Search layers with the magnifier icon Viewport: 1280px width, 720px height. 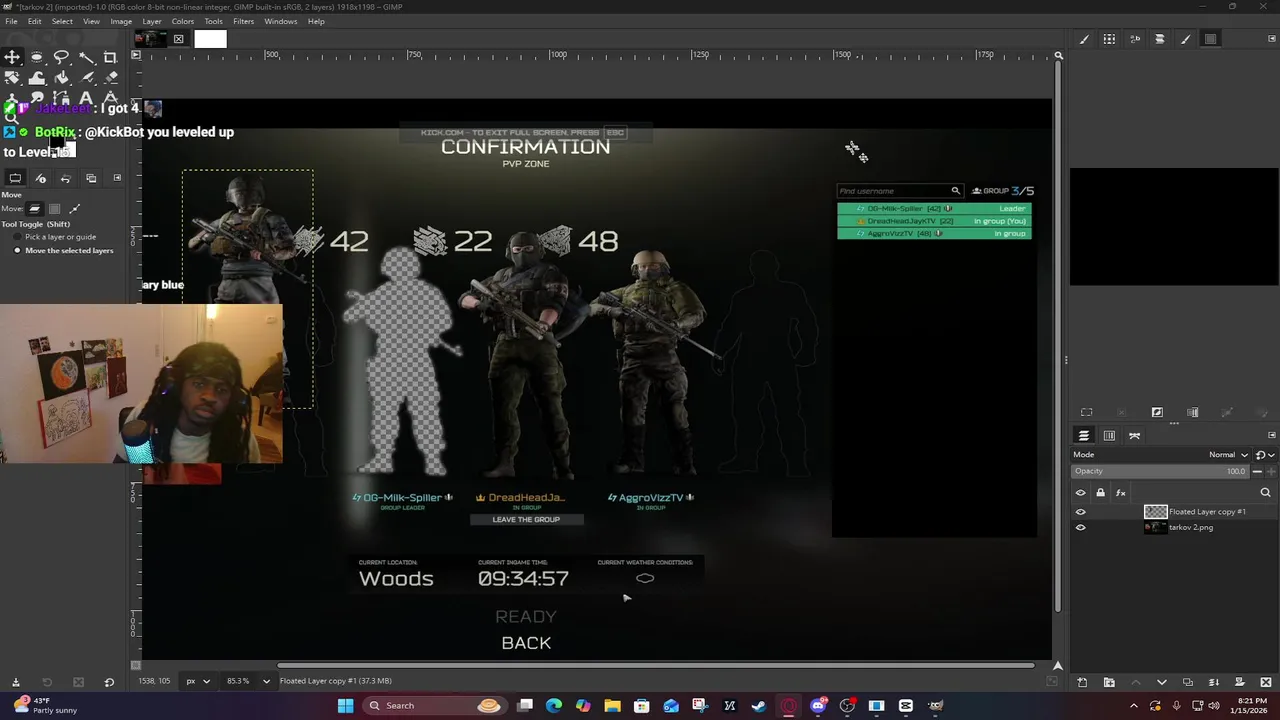click(1265, 493)
